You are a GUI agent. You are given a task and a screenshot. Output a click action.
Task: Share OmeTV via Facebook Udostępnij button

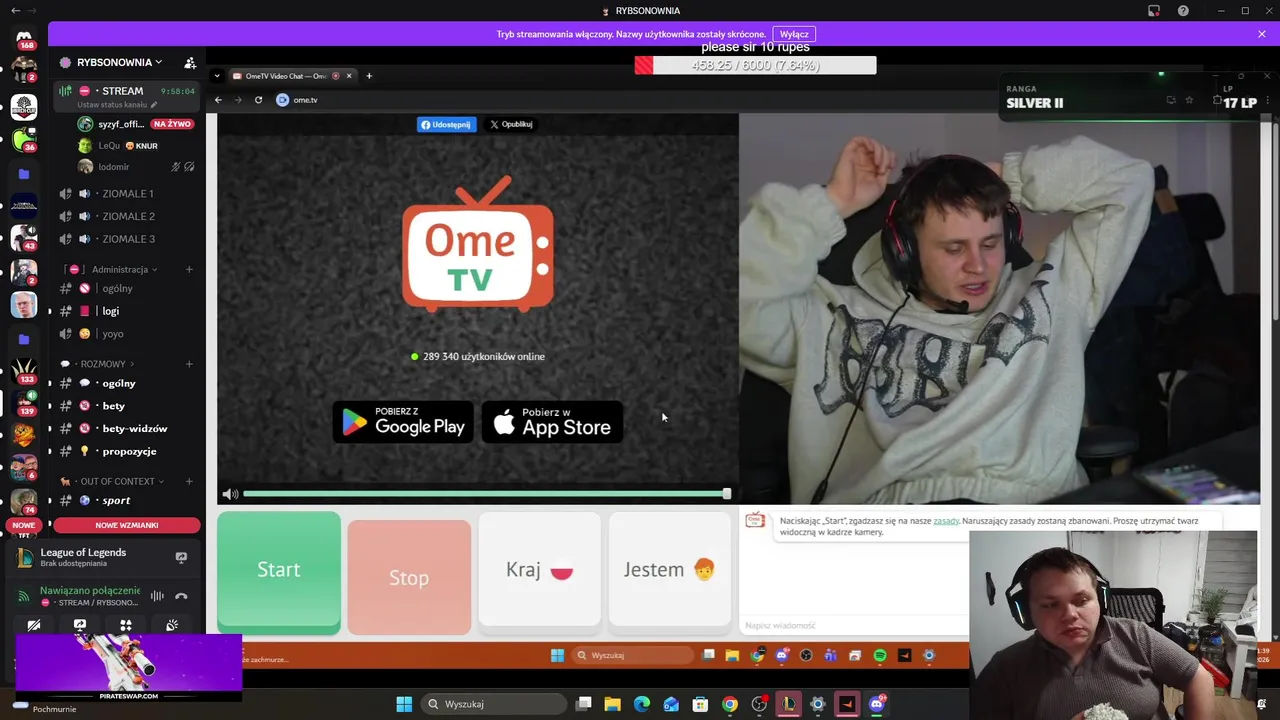tap(446, 124)
